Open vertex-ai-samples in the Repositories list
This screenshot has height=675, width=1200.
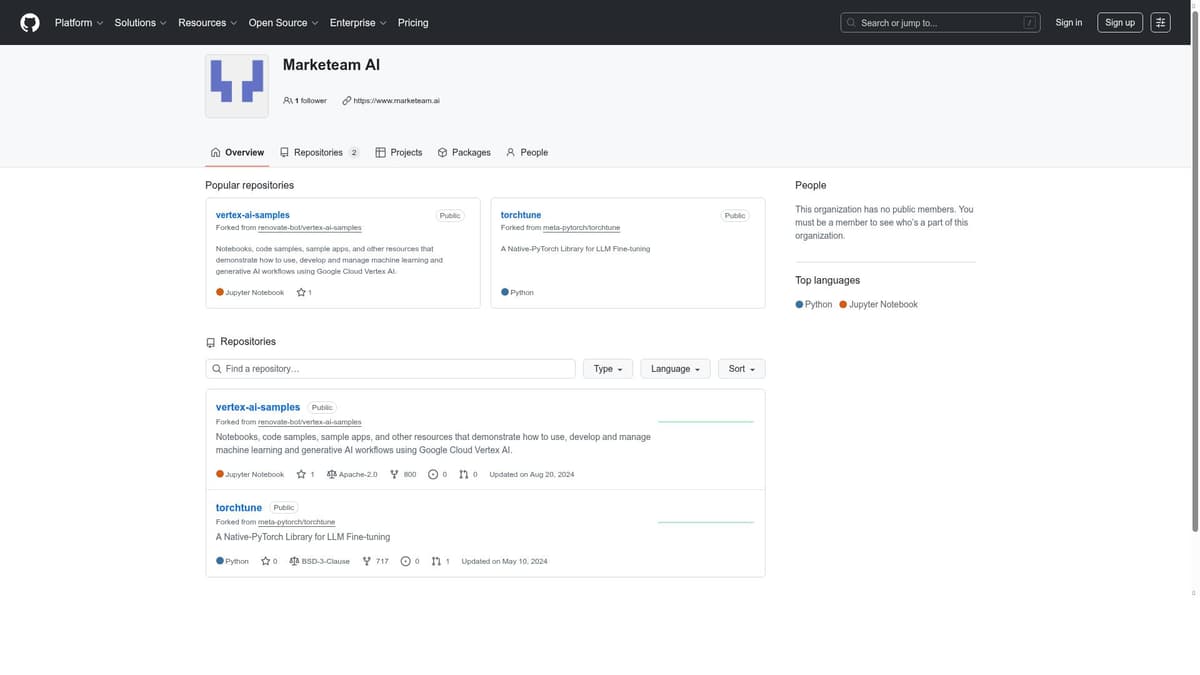(258, 407)
